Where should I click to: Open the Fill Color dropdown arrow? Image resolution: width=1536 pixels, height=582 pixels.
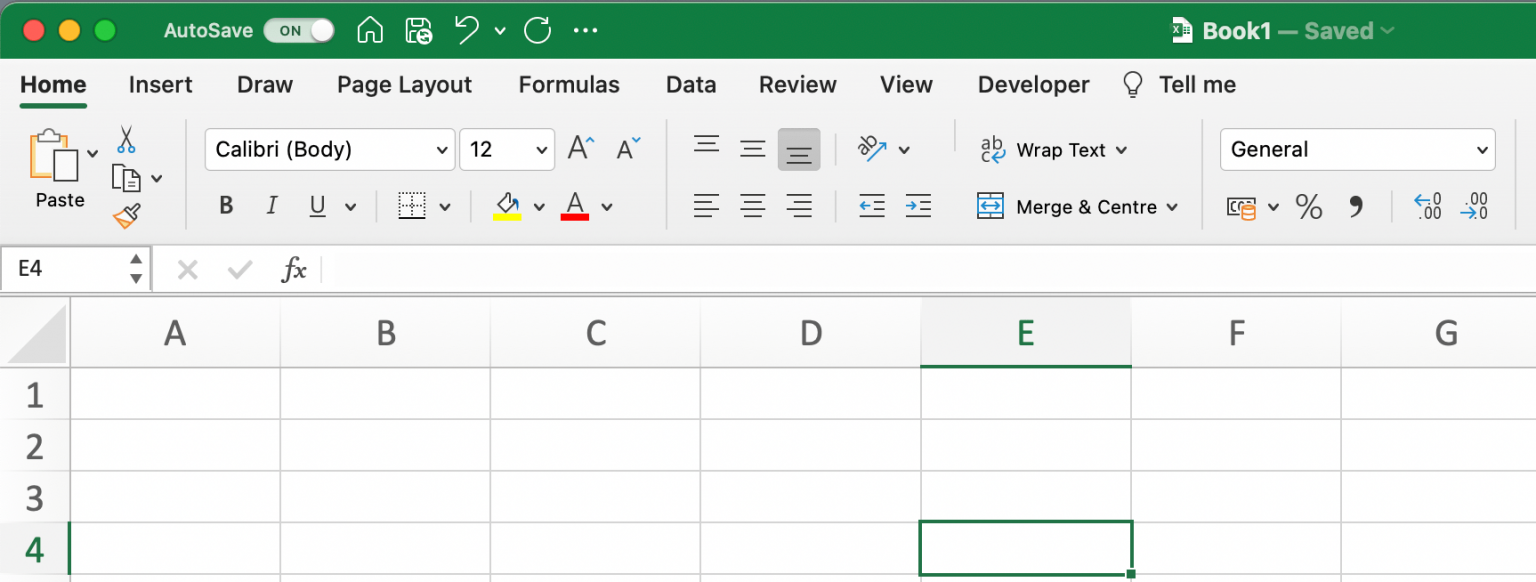(540, 205)
